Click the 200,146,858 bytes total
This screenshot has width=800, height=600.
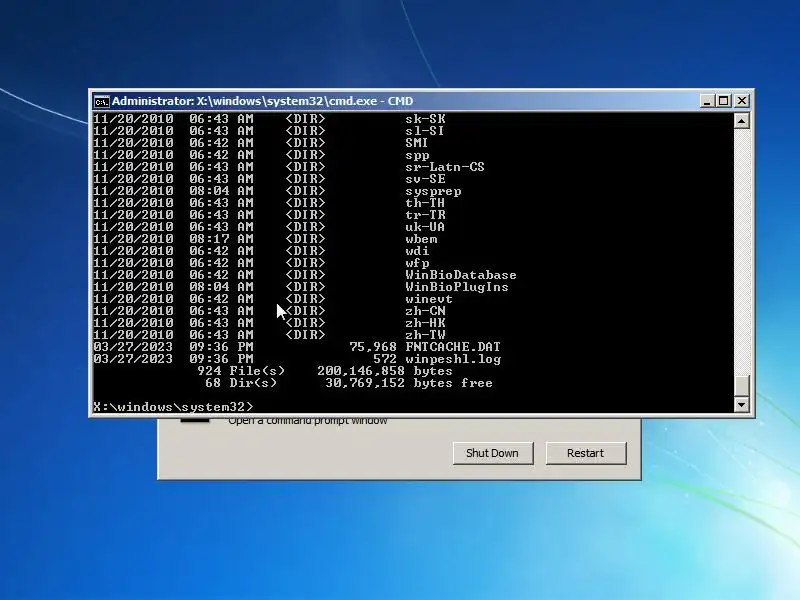[x=385, y=371]
